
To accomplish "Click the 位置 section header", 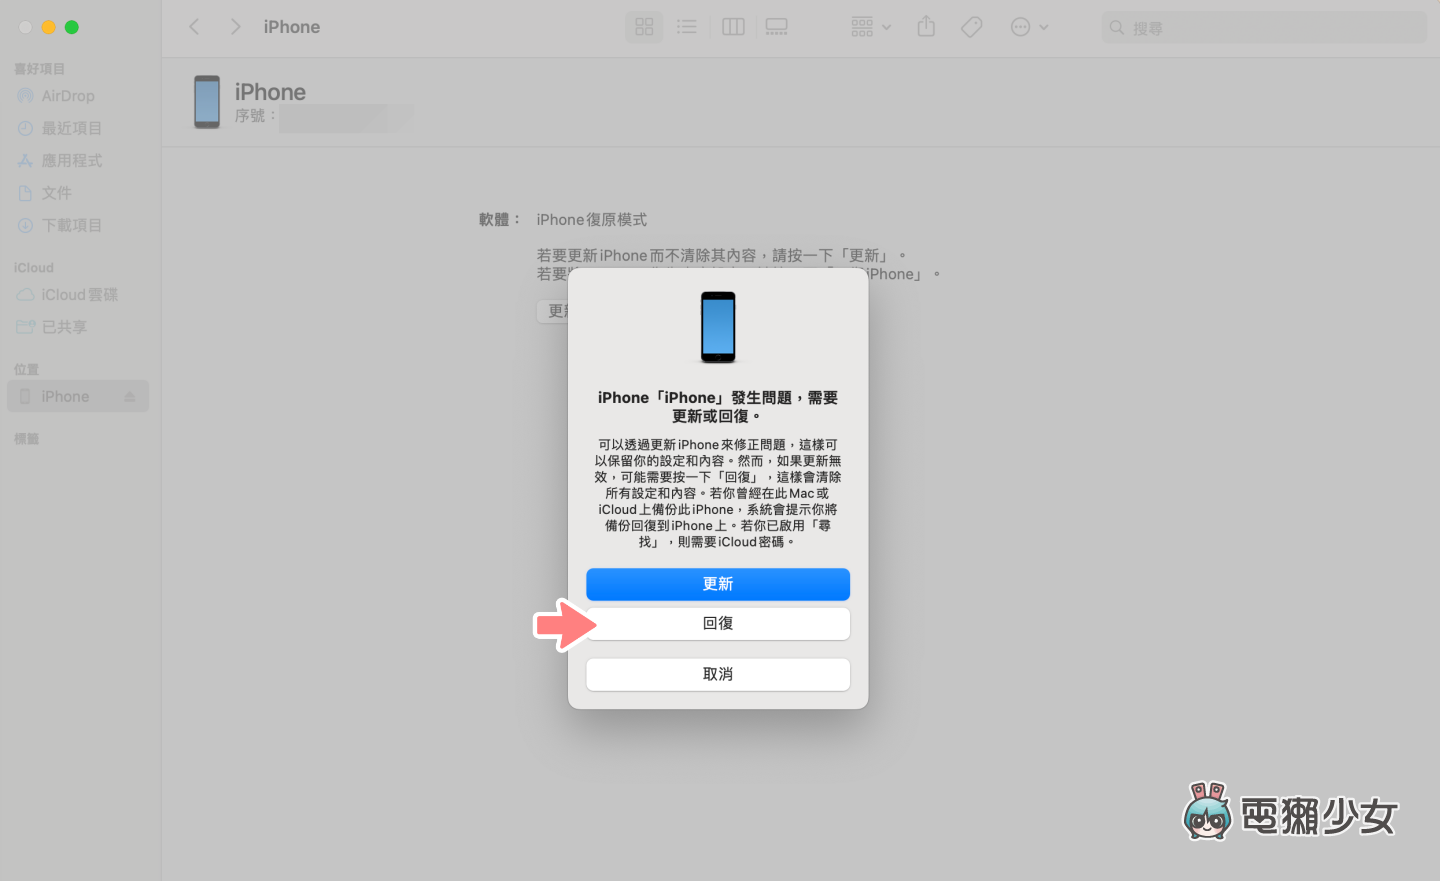I will [x=26, y=369].
